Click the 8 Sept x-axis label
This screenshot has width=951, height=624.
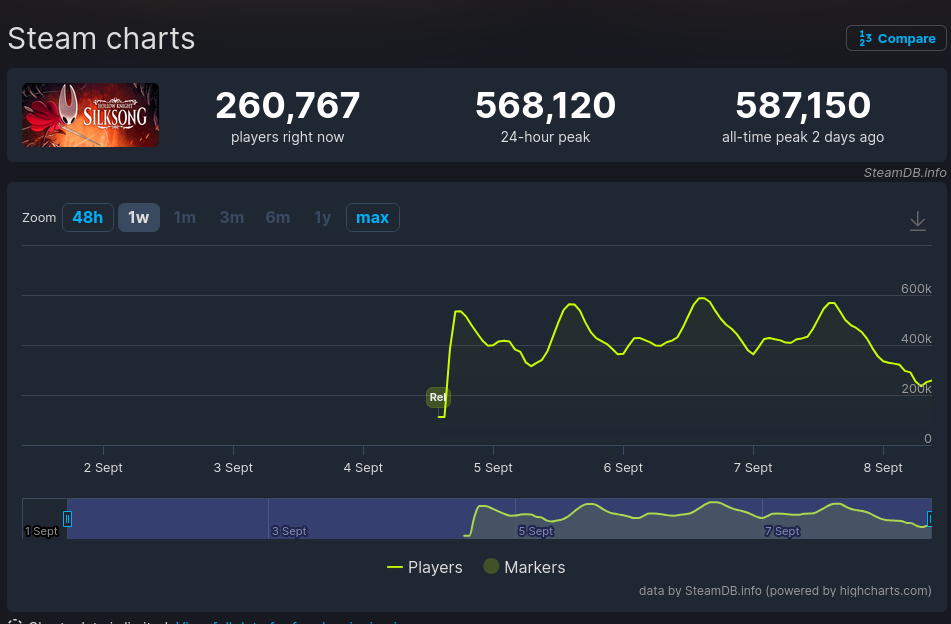coord(883,468)
